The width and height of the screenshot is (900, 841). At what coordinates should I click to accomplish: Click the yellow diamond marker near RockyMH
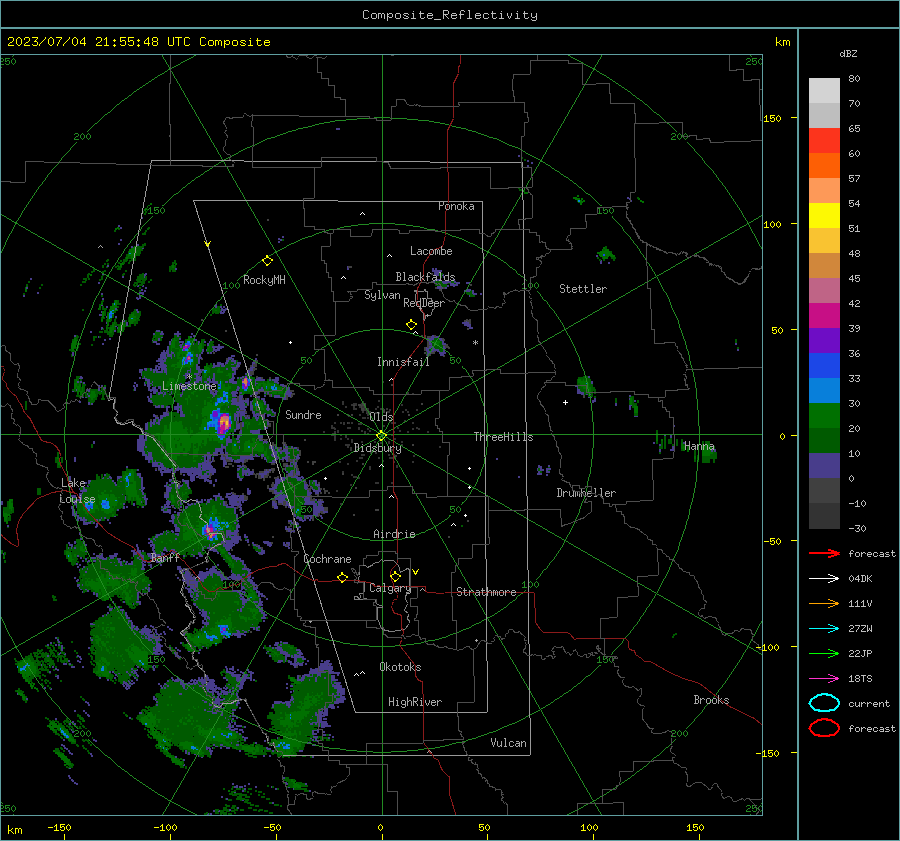(x=267, y=261)
